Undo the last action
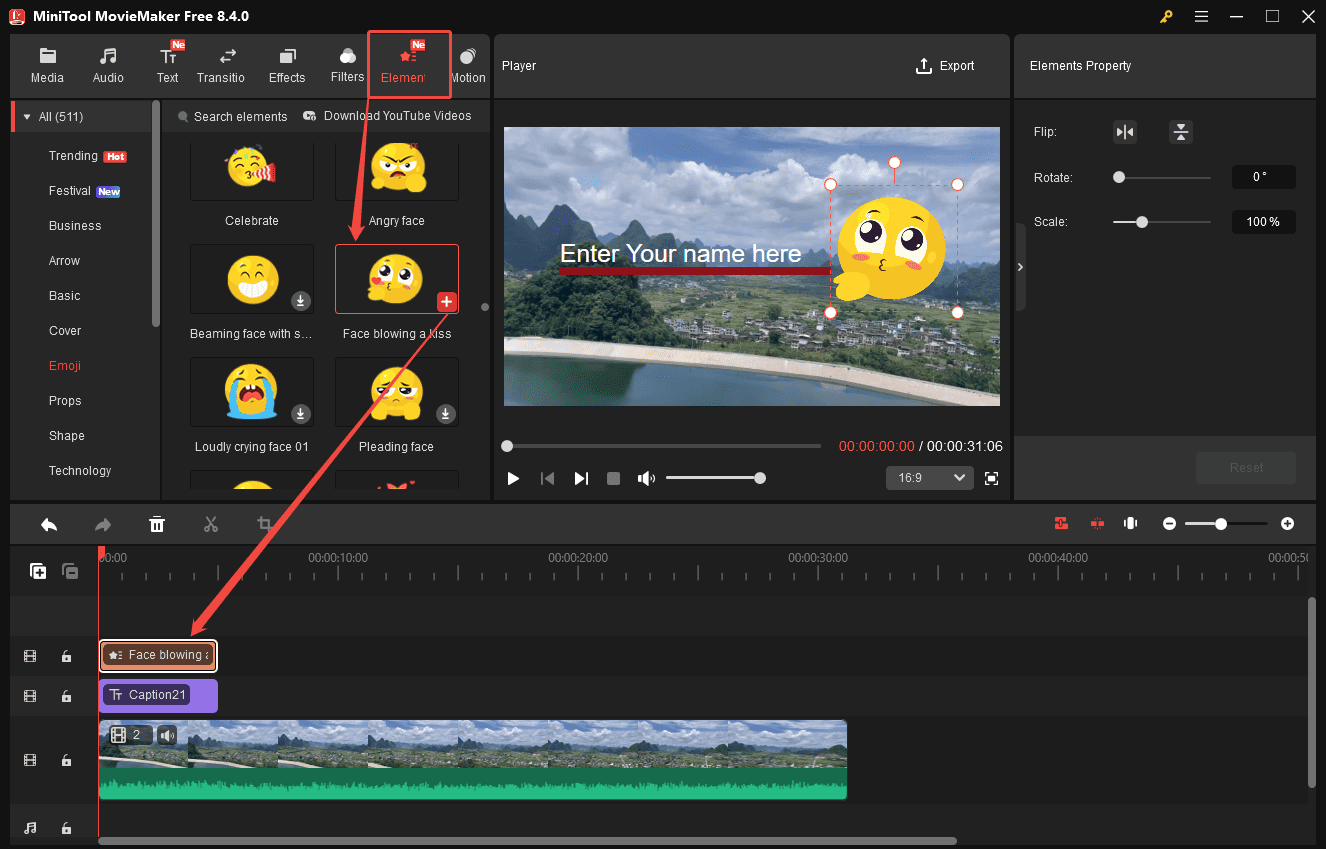Viewport: 1326px width, 849px height. [49, 524]
